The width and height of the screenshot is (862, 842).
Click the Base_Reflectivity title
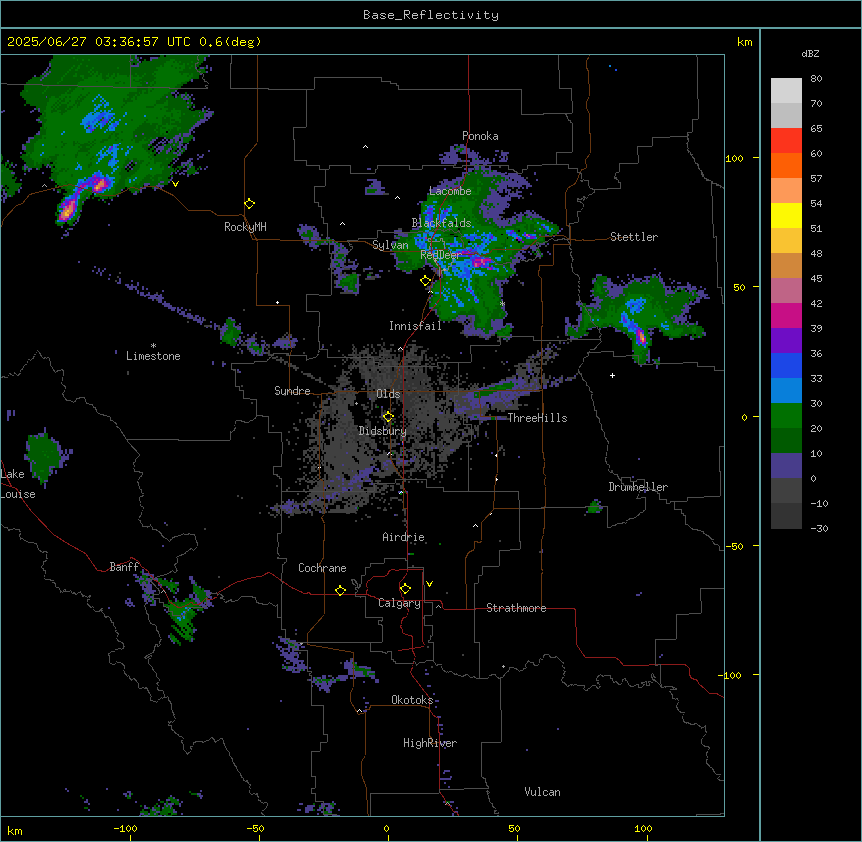[431, 15]
